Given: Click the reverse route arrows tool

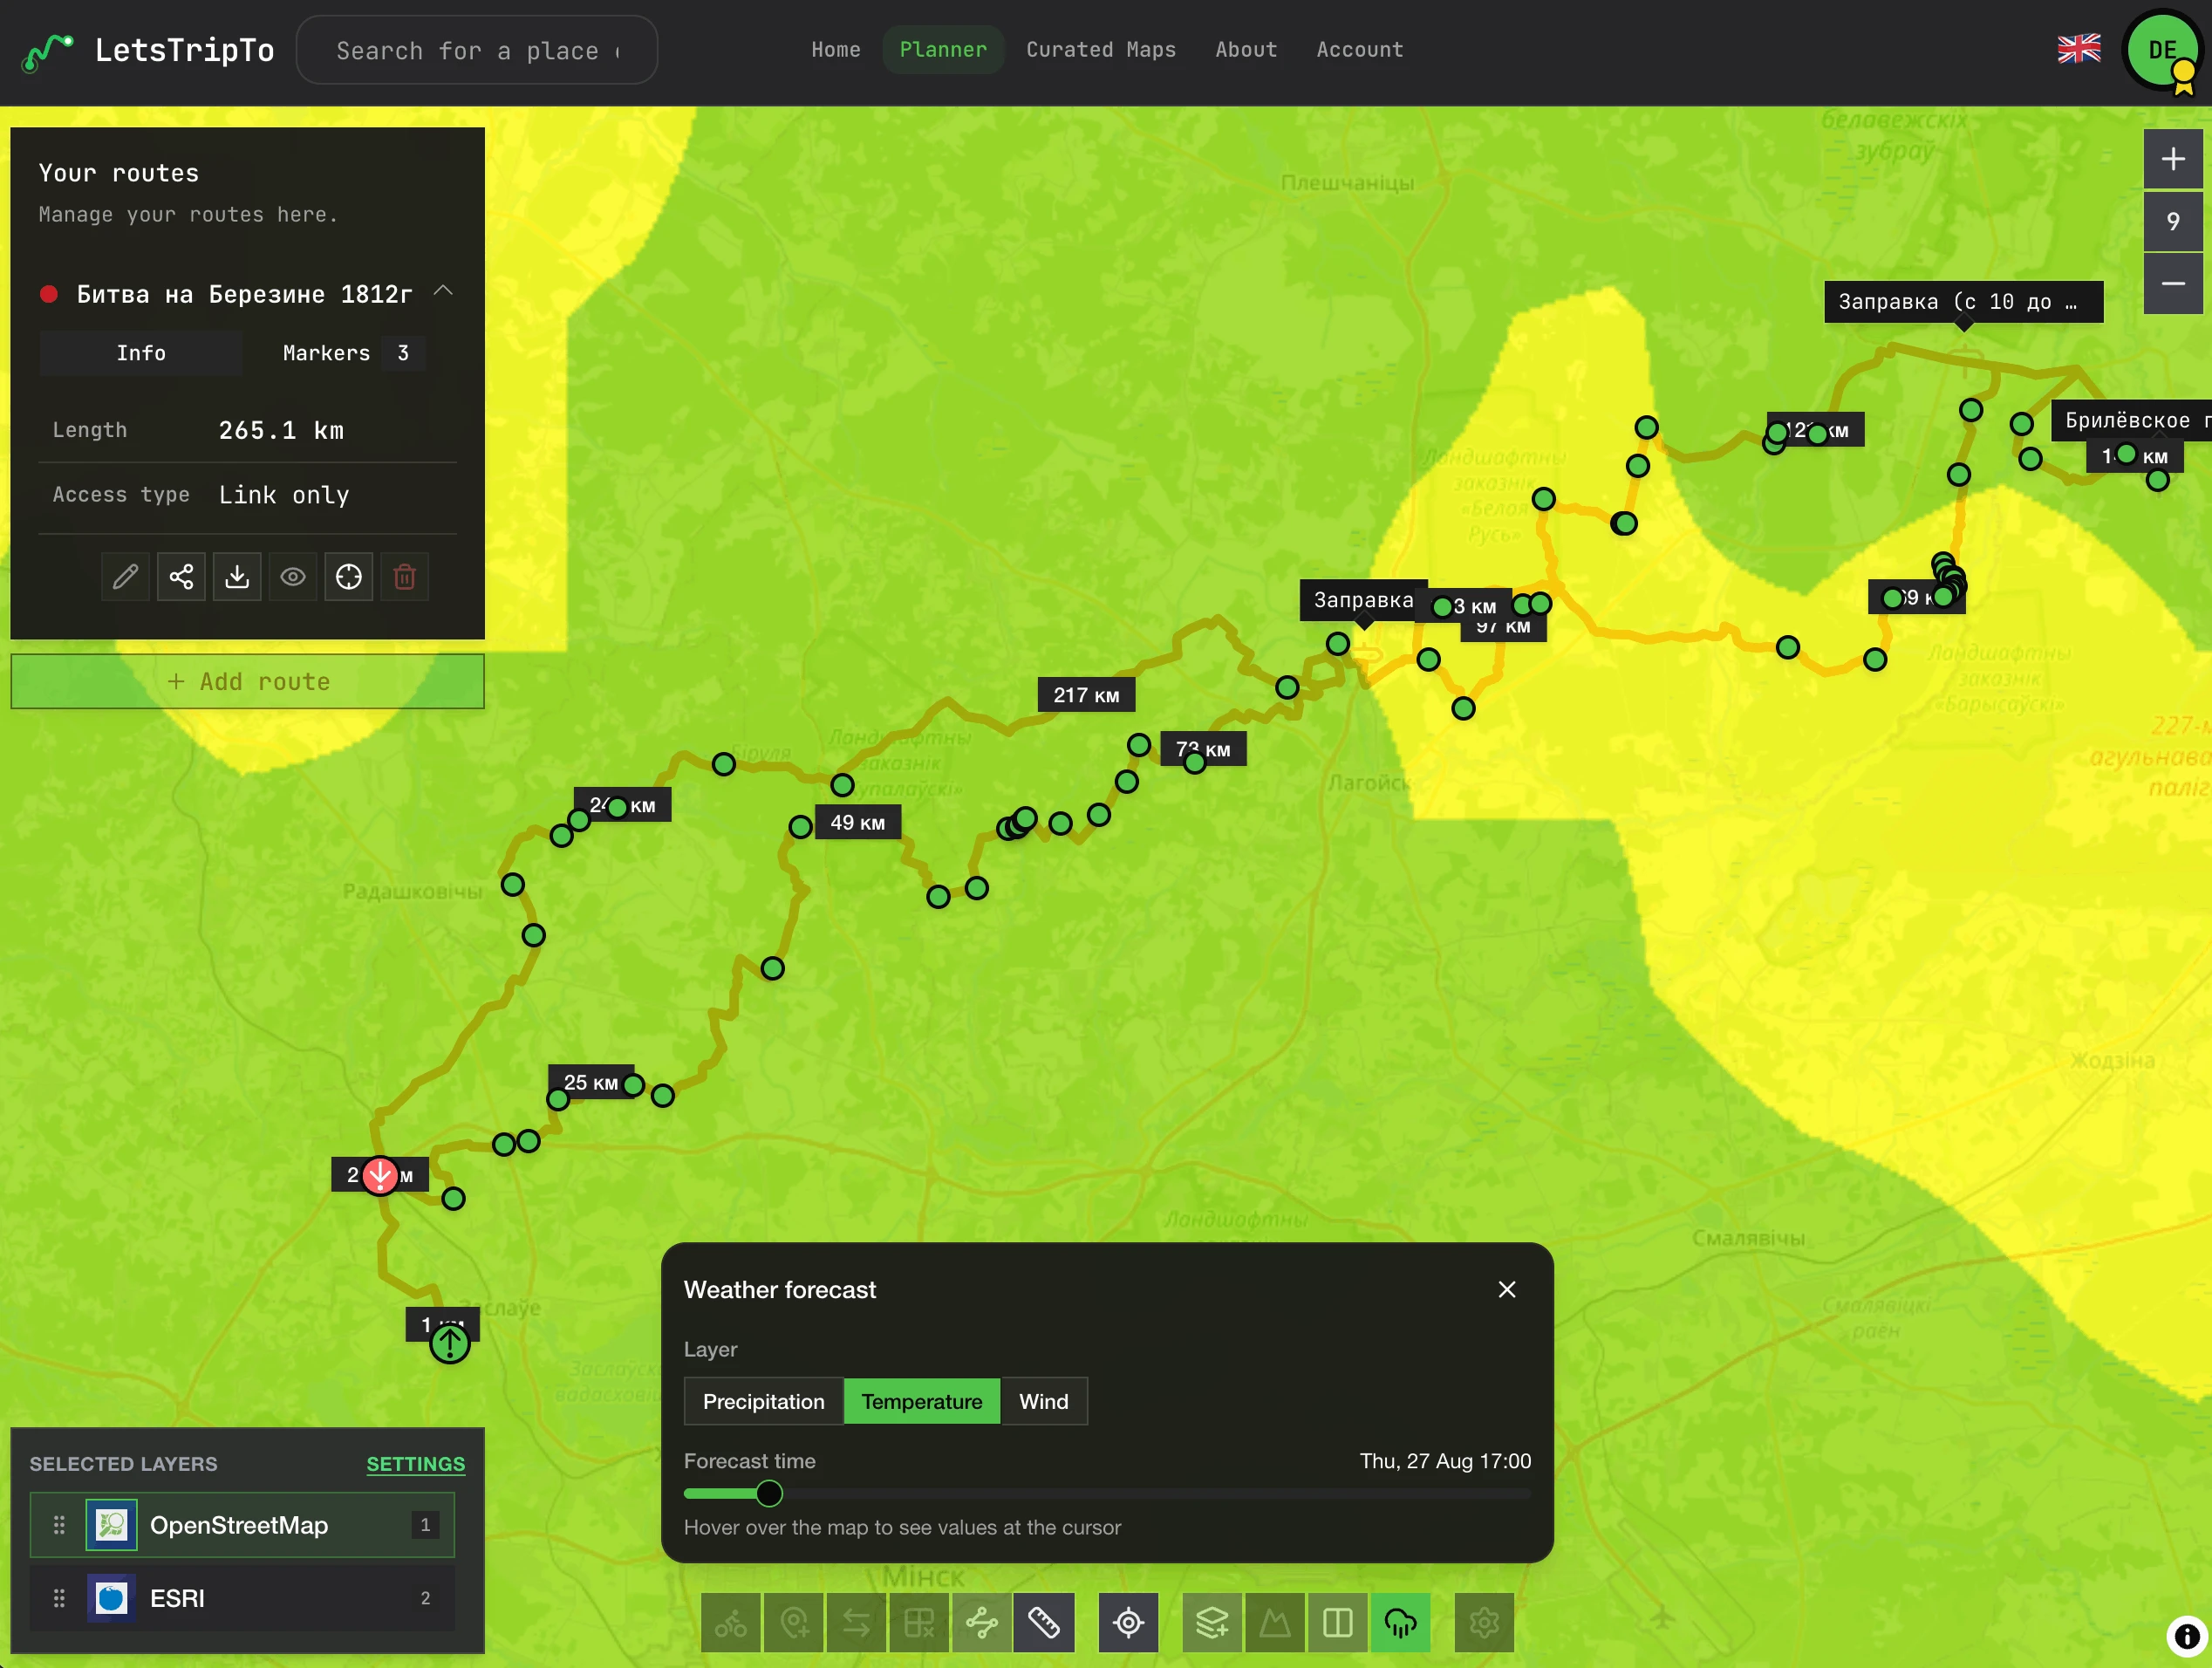Looking at the screenshot, I should [x=857, y=1622].
